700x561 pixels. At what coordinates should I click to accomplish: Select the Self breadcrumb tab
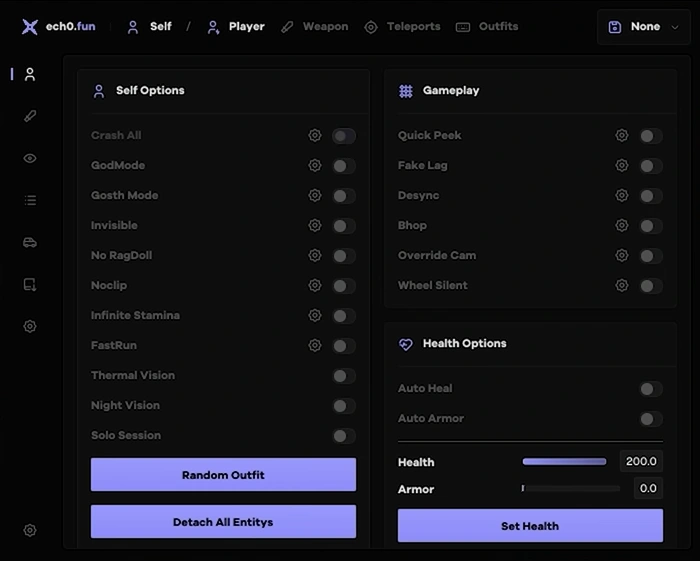point(150,27)
